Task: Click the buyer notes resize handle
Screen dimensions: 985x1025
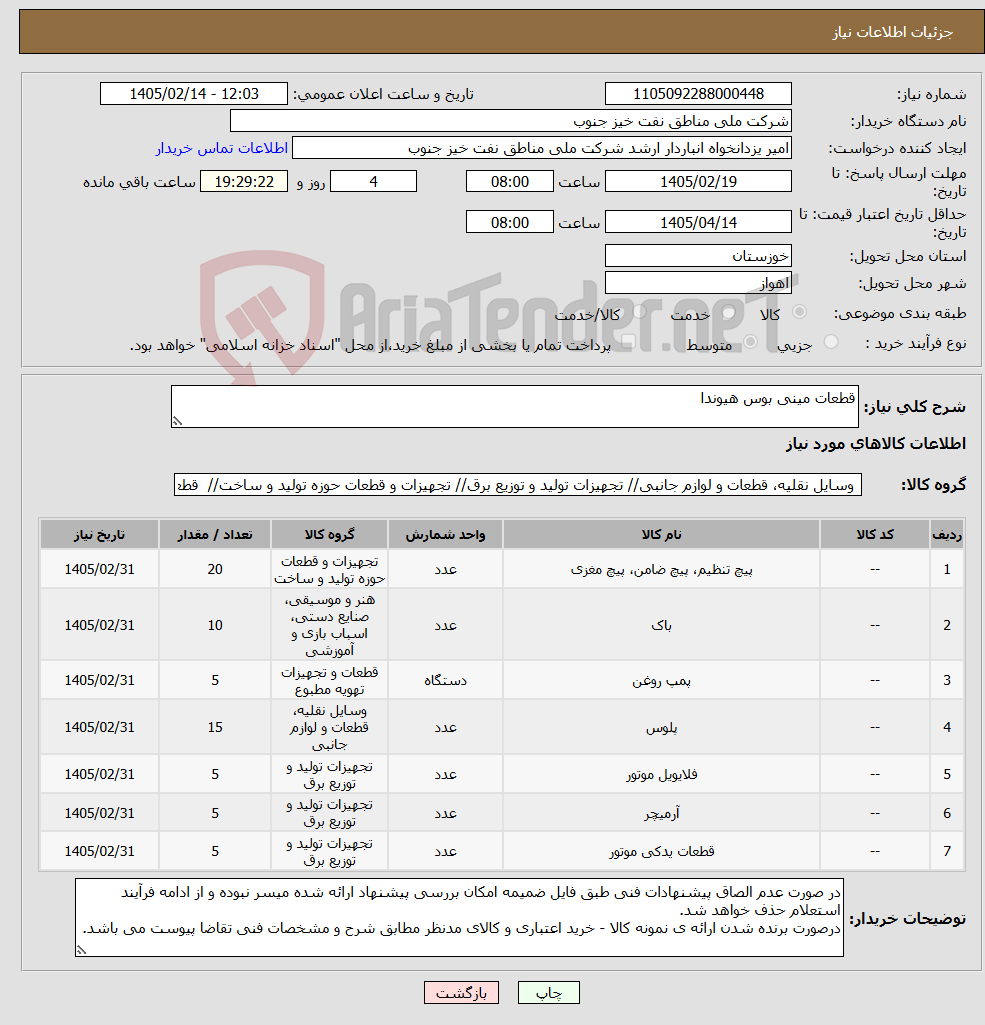Action: tap(81, 950)
